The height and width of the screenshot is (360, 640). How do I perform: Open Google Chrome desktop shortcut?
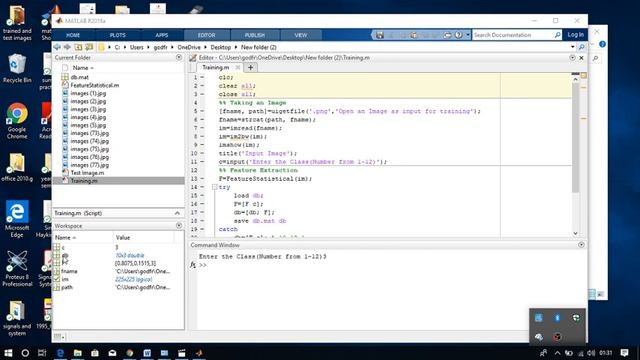click(x=17, y=121)
